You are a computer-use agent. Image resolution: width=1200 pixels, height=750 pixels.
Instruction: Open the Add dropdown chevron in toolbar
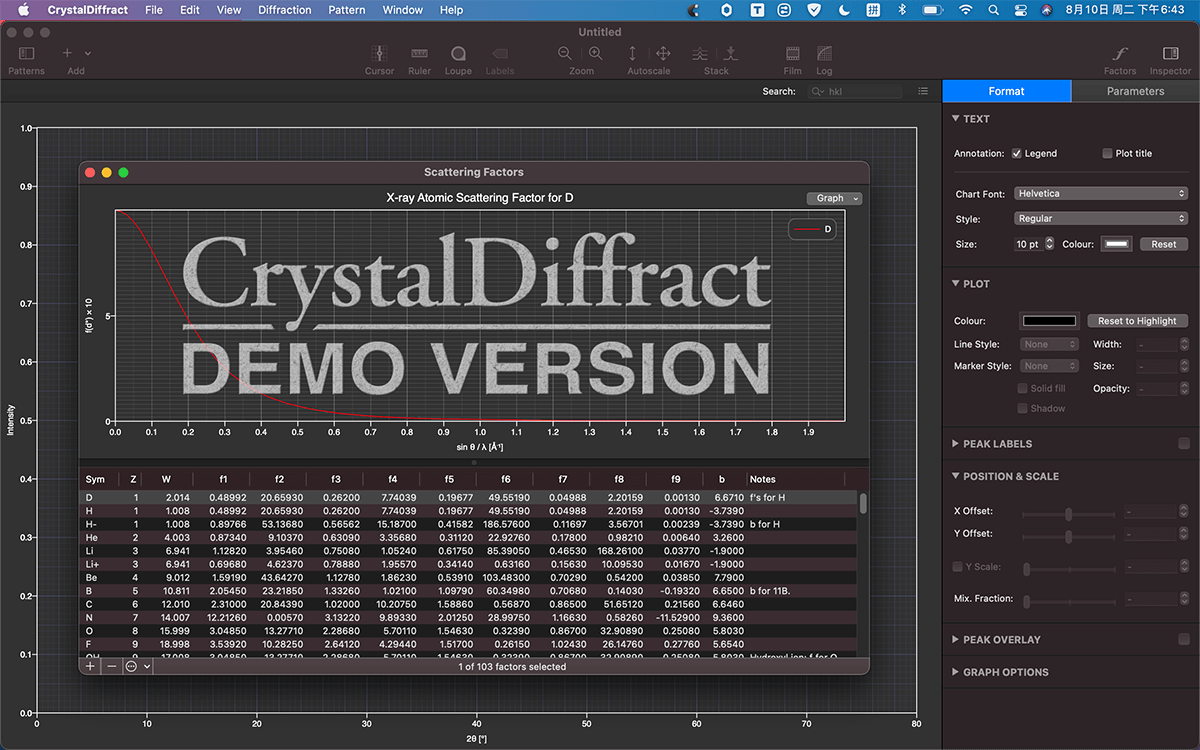pyautogui.click(x=88, y=53)
